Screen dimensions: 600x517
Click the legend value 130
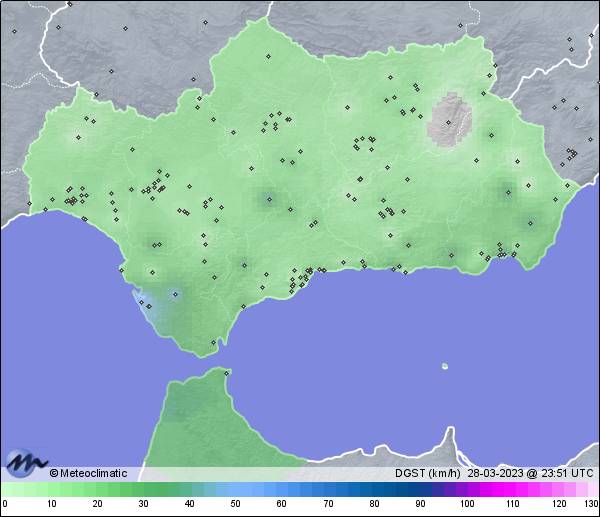(592, 504)
